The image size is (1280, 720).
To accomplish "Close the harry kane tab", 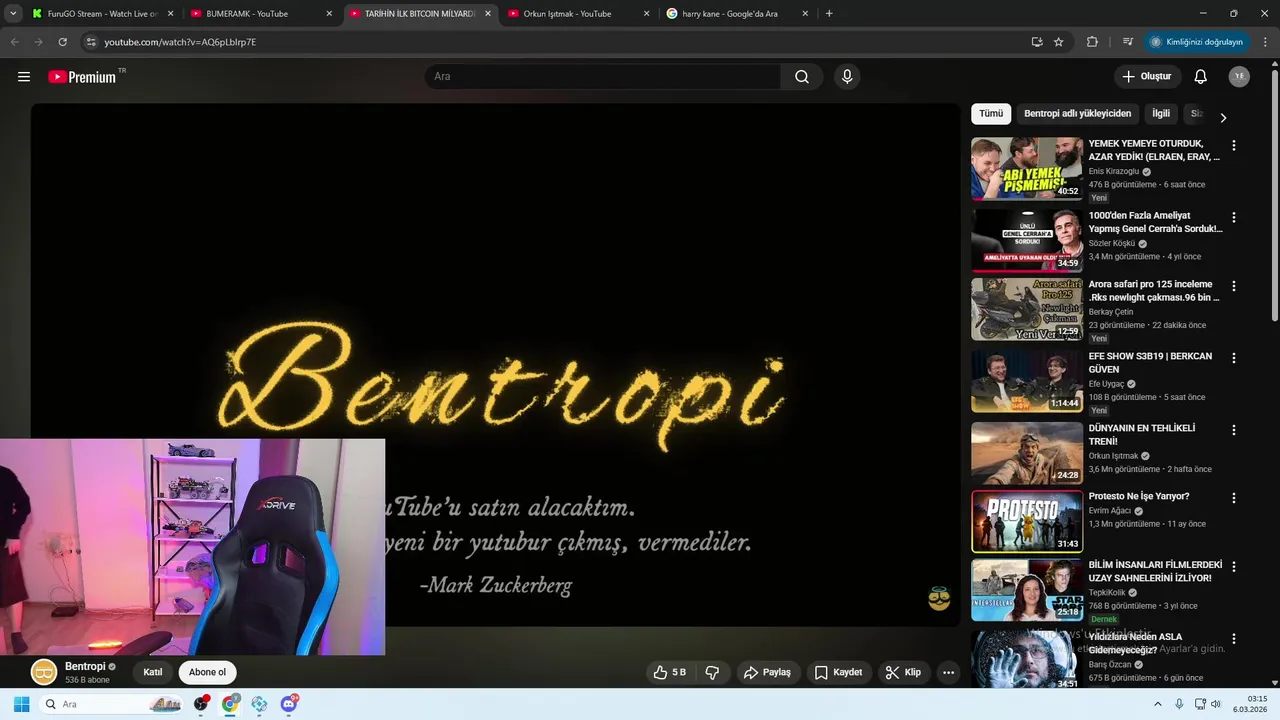I will coord(805,14).
